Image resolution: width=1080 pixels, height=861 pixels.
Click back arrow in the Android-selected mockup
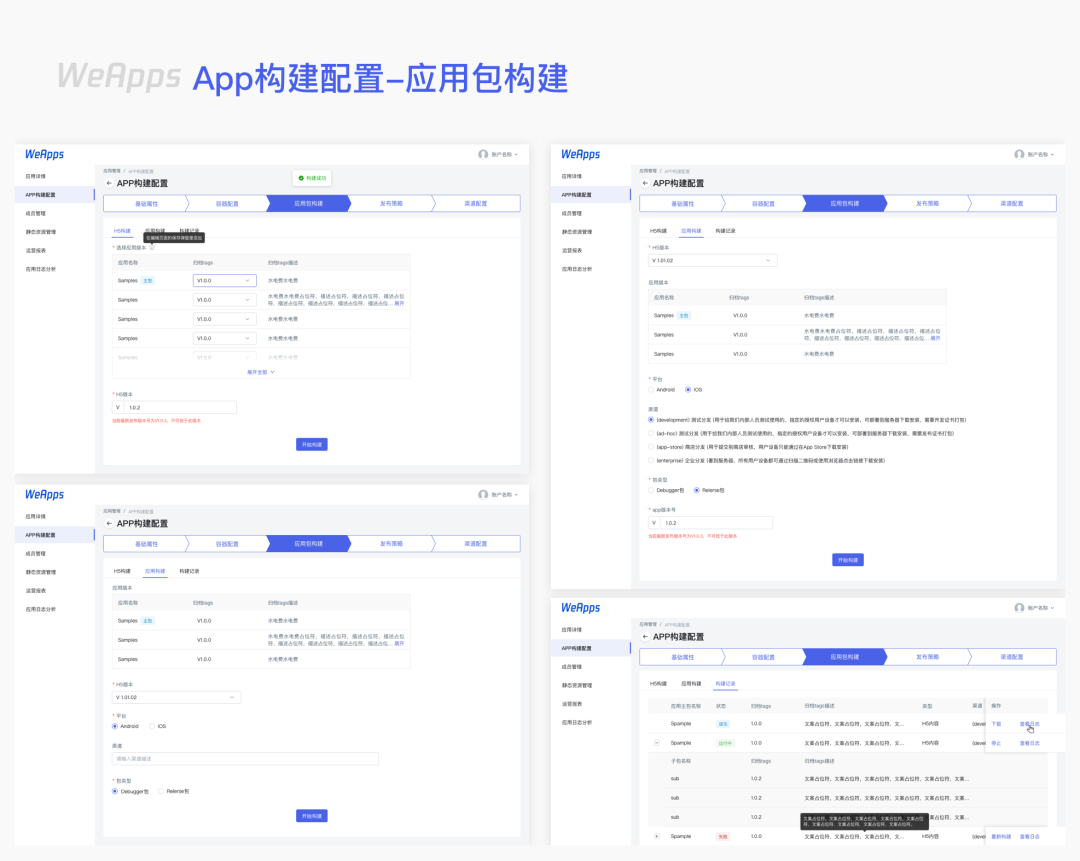pos(109,523)
